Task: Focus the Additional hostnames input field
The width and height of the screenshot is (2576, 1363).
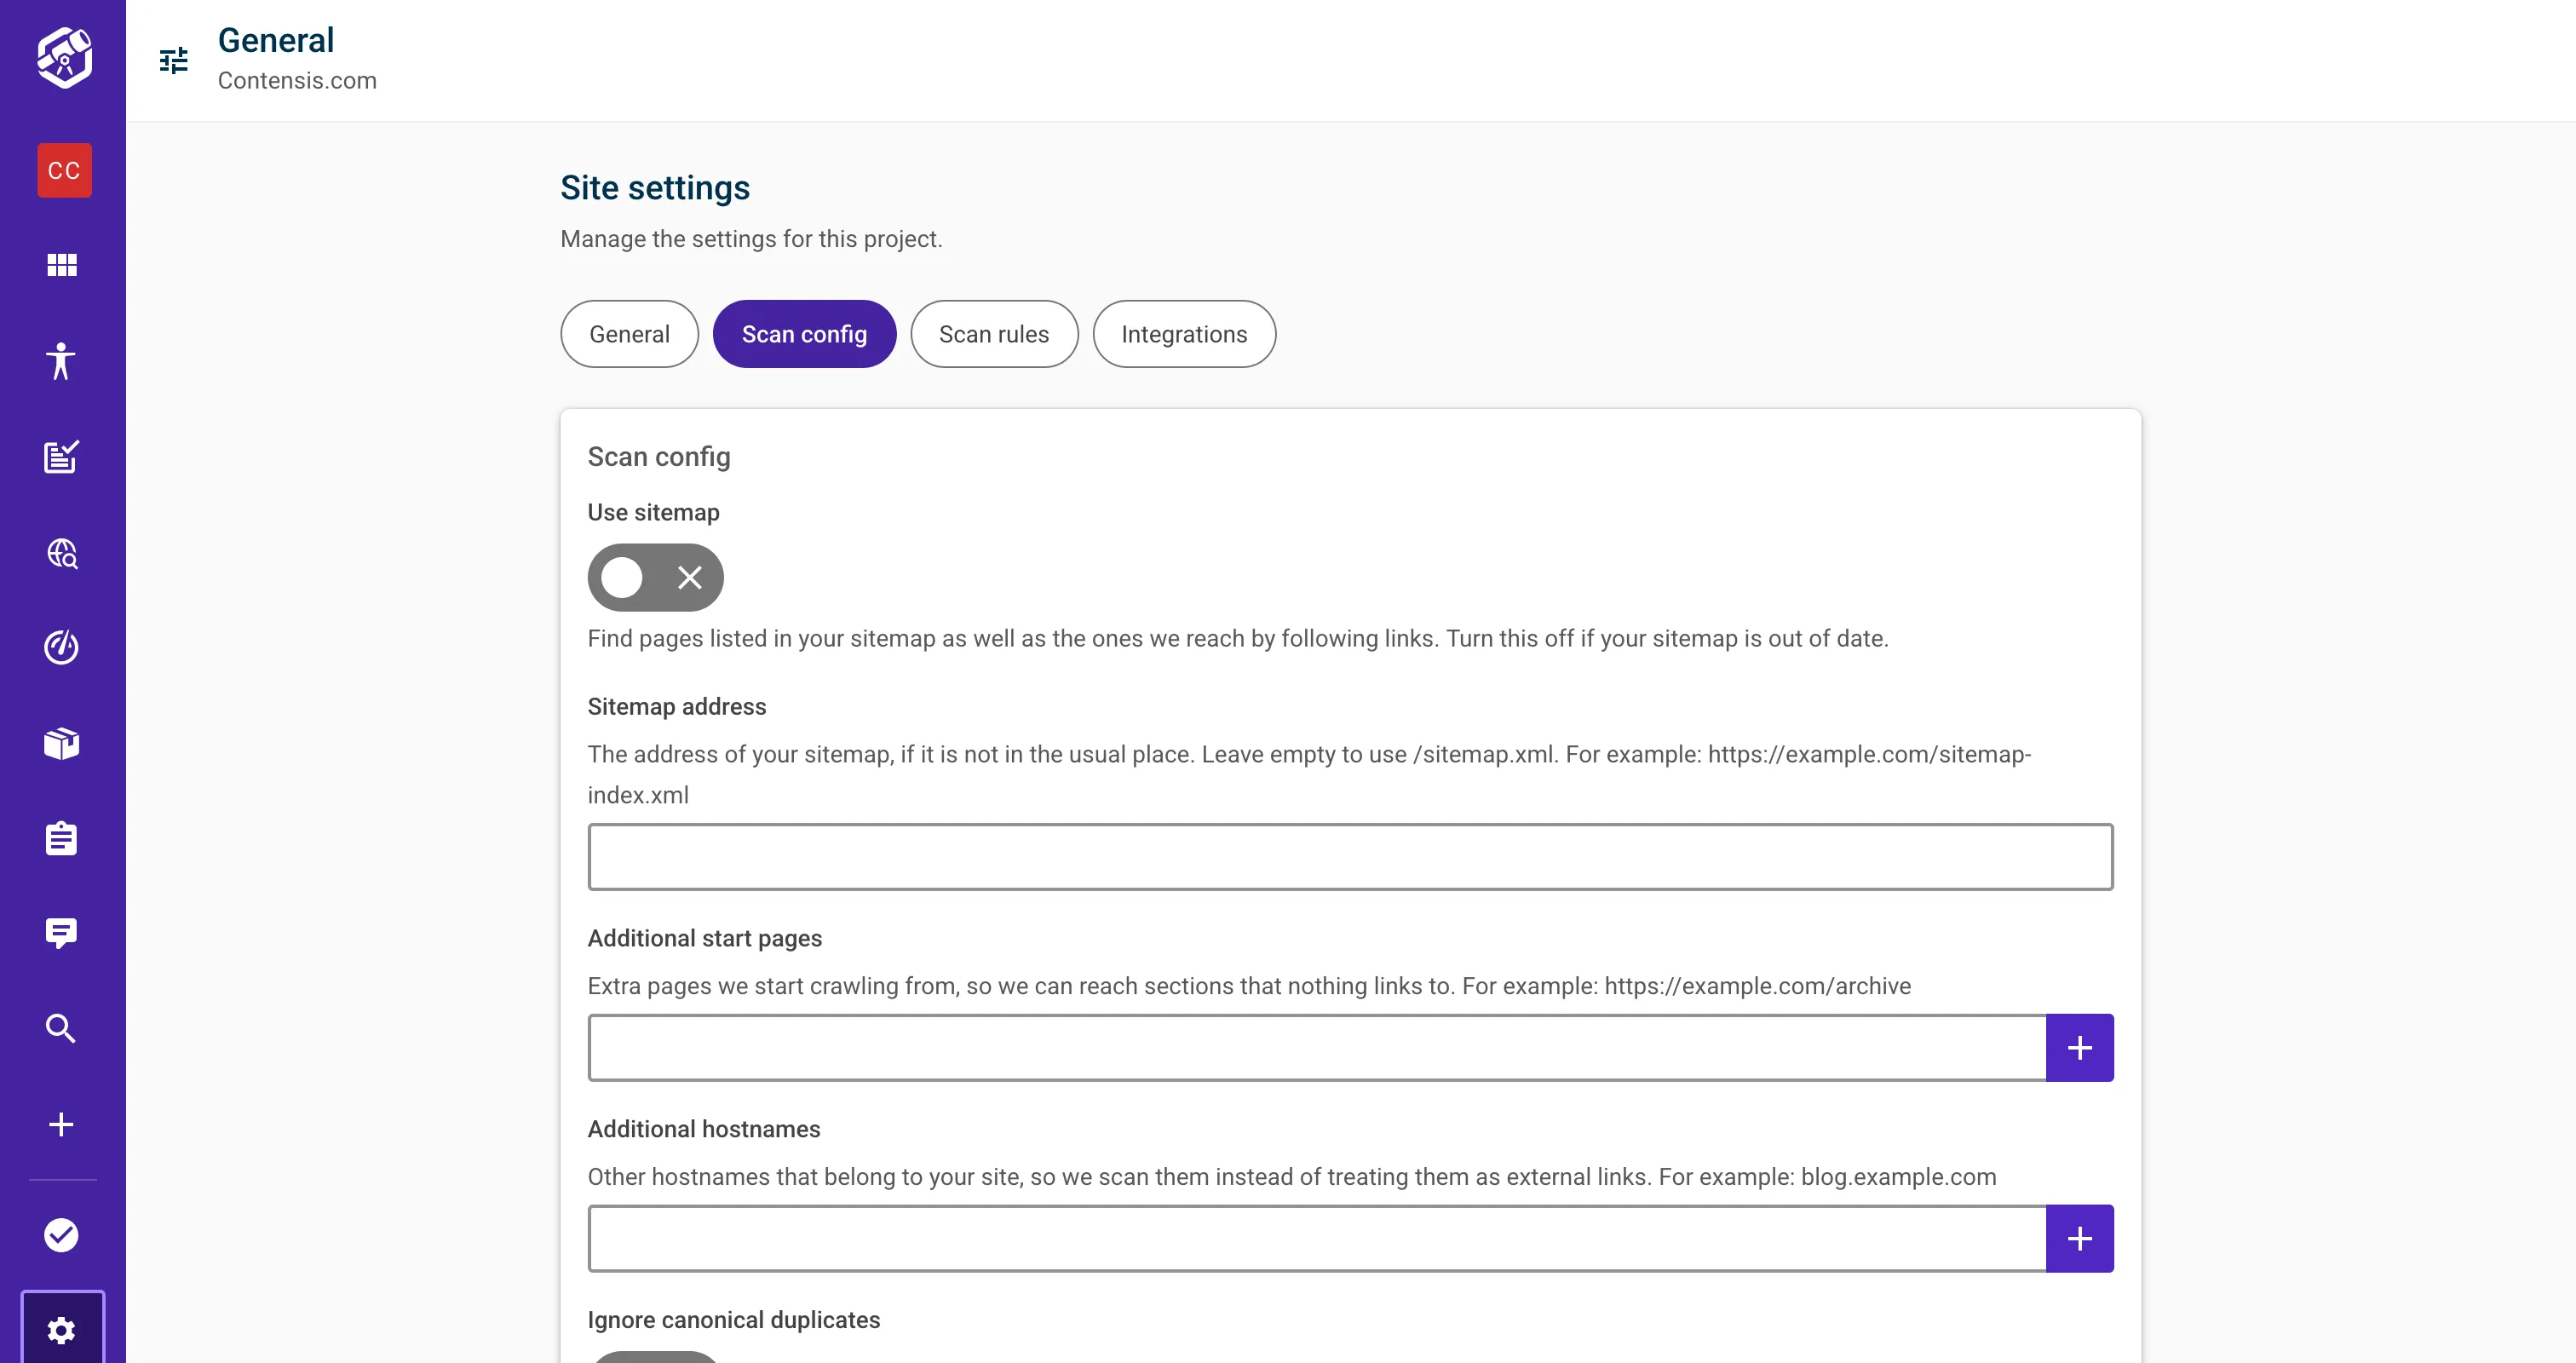Action: point(1317,1238)
